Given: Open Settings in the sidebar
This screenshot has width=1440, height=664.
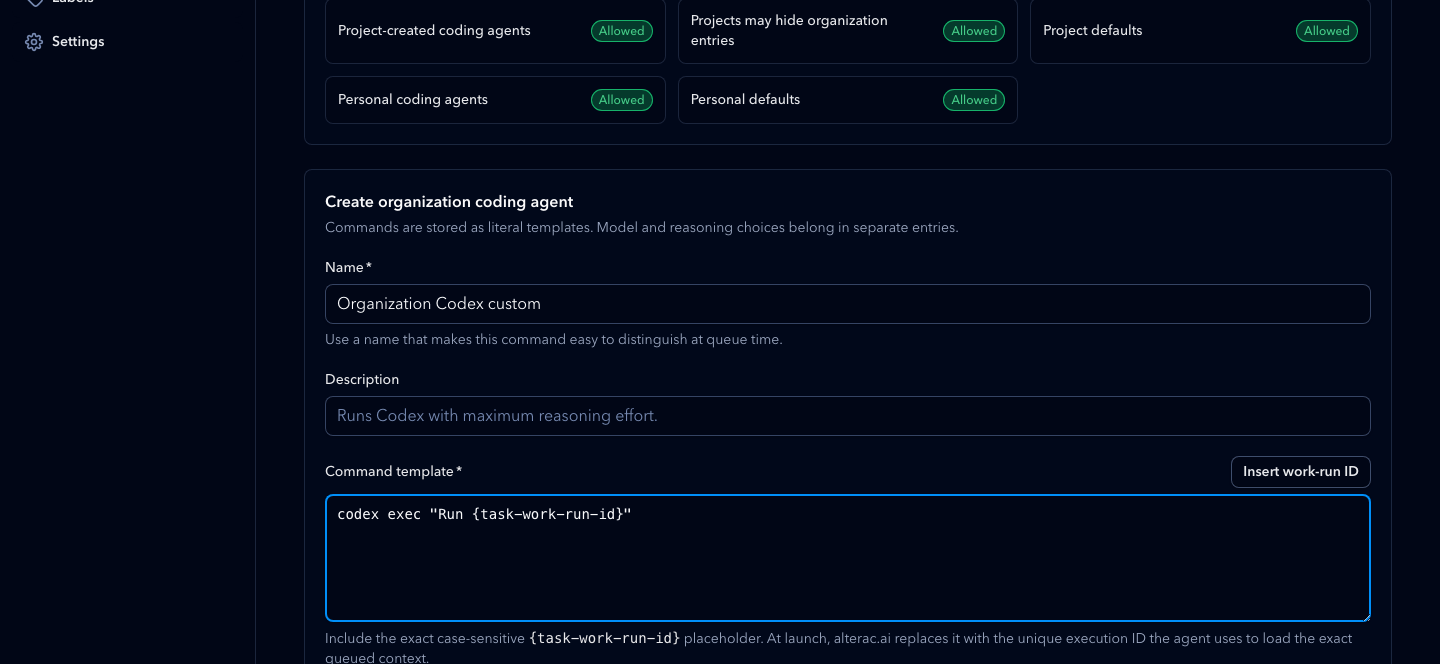Looking at the screenshot, I should (64, 42).
